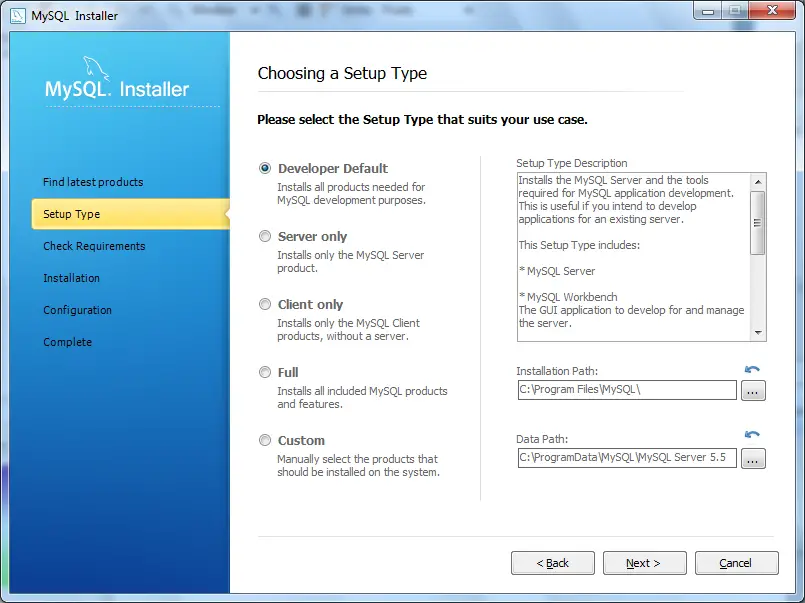Image resolution: width=805 pixels, height=603 pixels.
Task: Jump to the Complete step
Action: pos(67,342)
